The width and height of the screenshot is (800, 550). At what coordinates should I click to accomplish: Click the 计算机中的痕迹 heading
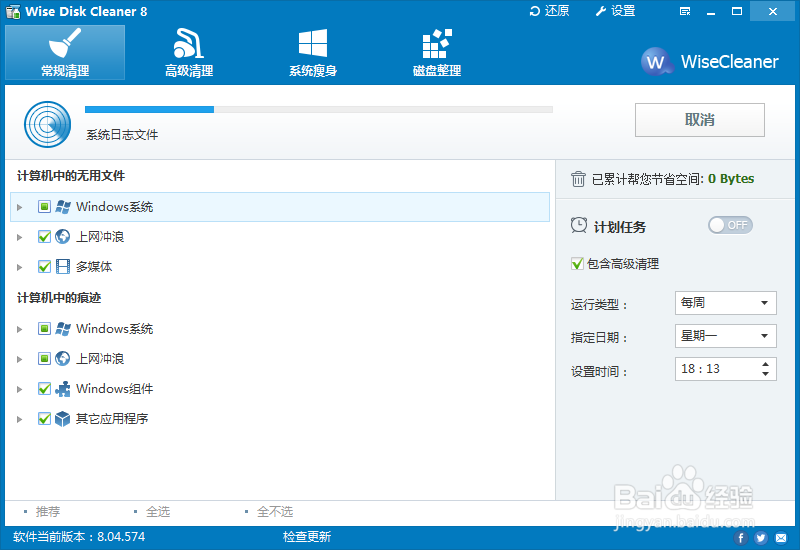tap(59, 298)
